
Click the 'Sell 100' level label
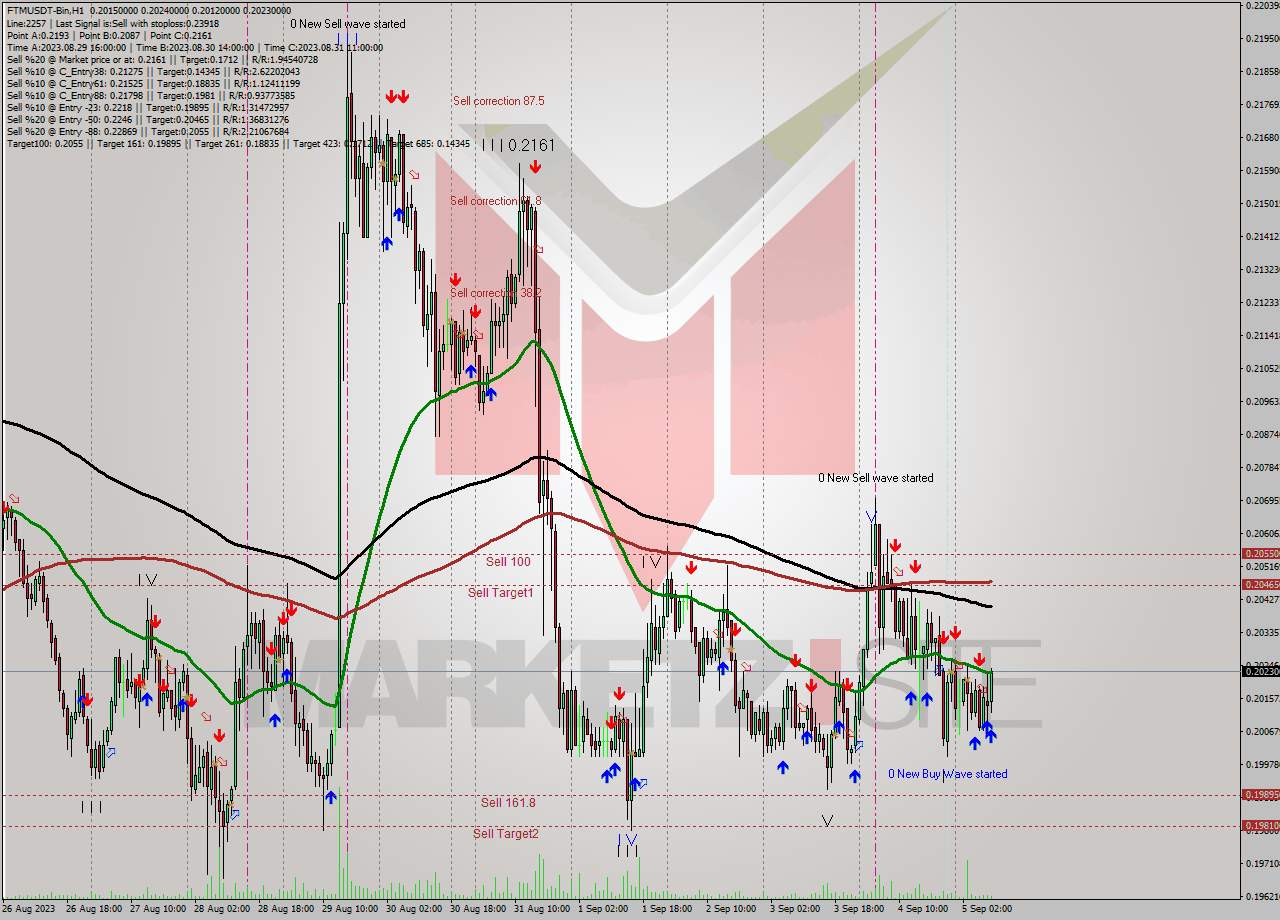[508, 562]
